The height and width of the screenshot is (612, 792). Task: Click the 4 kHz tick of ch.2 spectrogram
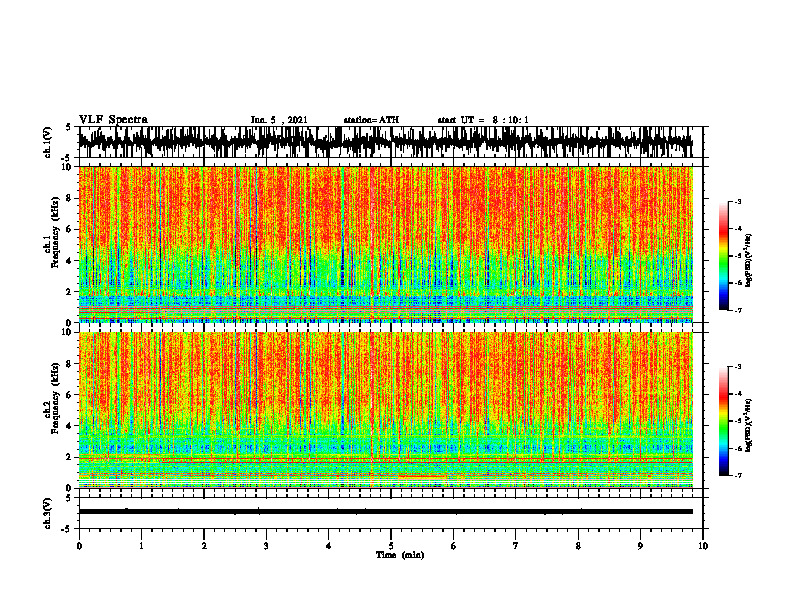(x=70, y=426)
